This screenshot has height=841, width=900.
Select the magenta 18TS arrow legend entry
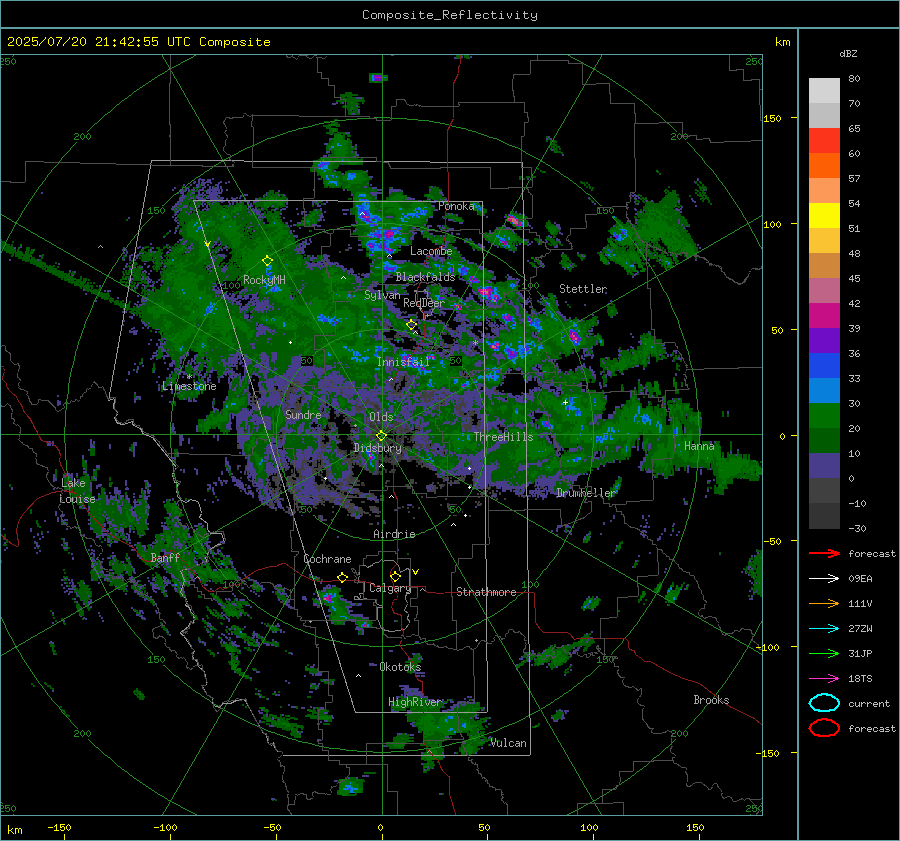coord(824,679)
